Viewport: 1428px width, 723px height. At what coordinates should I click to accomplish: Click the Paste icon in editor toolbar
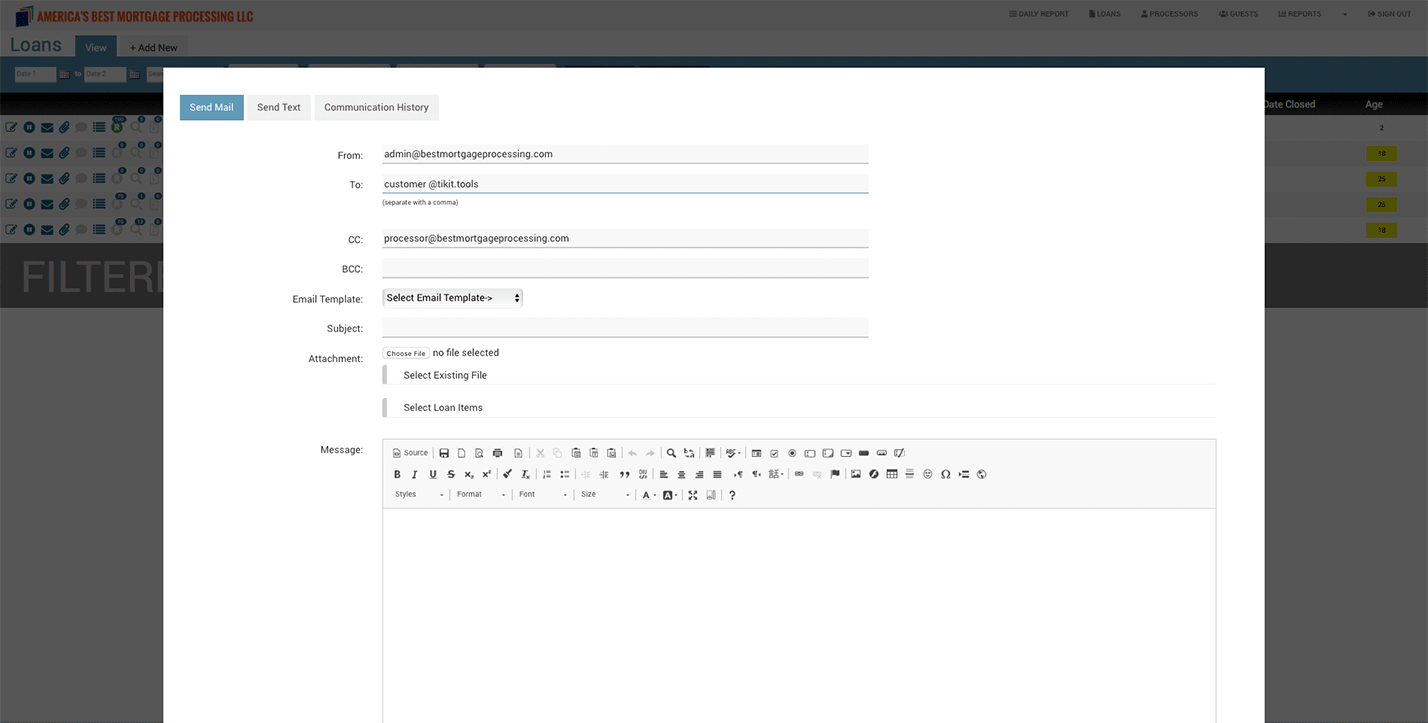[x=576, y=453]
